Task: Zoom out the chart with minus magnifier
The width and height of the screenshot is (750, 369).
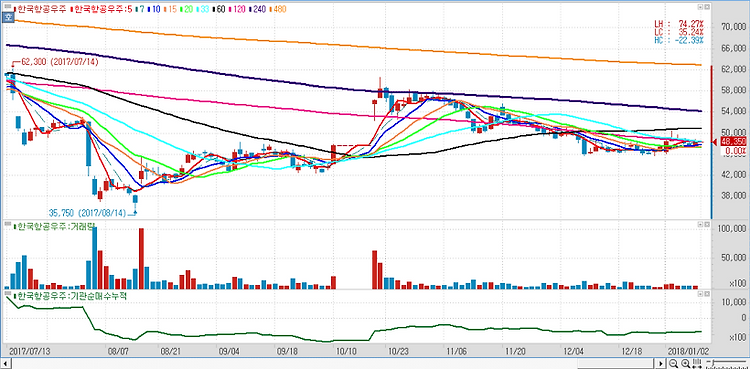Action: pyautogui.click(x=673, y=364)
